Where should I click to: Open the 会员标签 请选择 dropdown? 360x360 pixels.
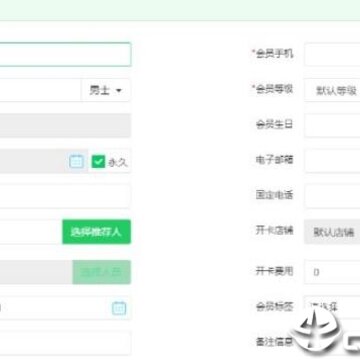pyautogui.click(x=332, y=307)
